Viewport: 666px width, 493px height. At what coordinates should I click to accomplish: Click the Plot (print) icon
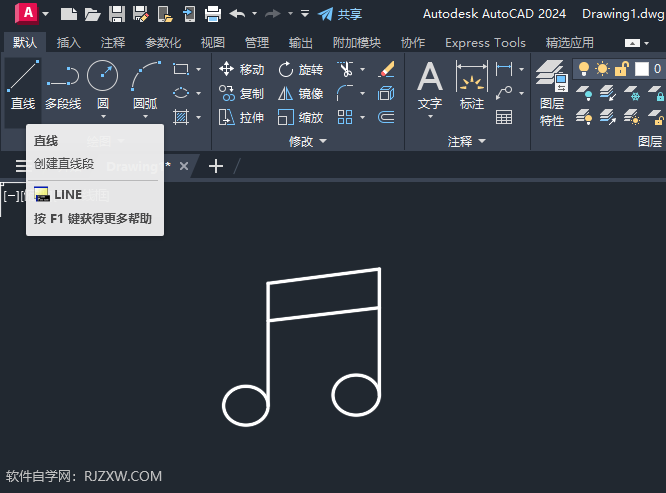[x=213, y=14]
